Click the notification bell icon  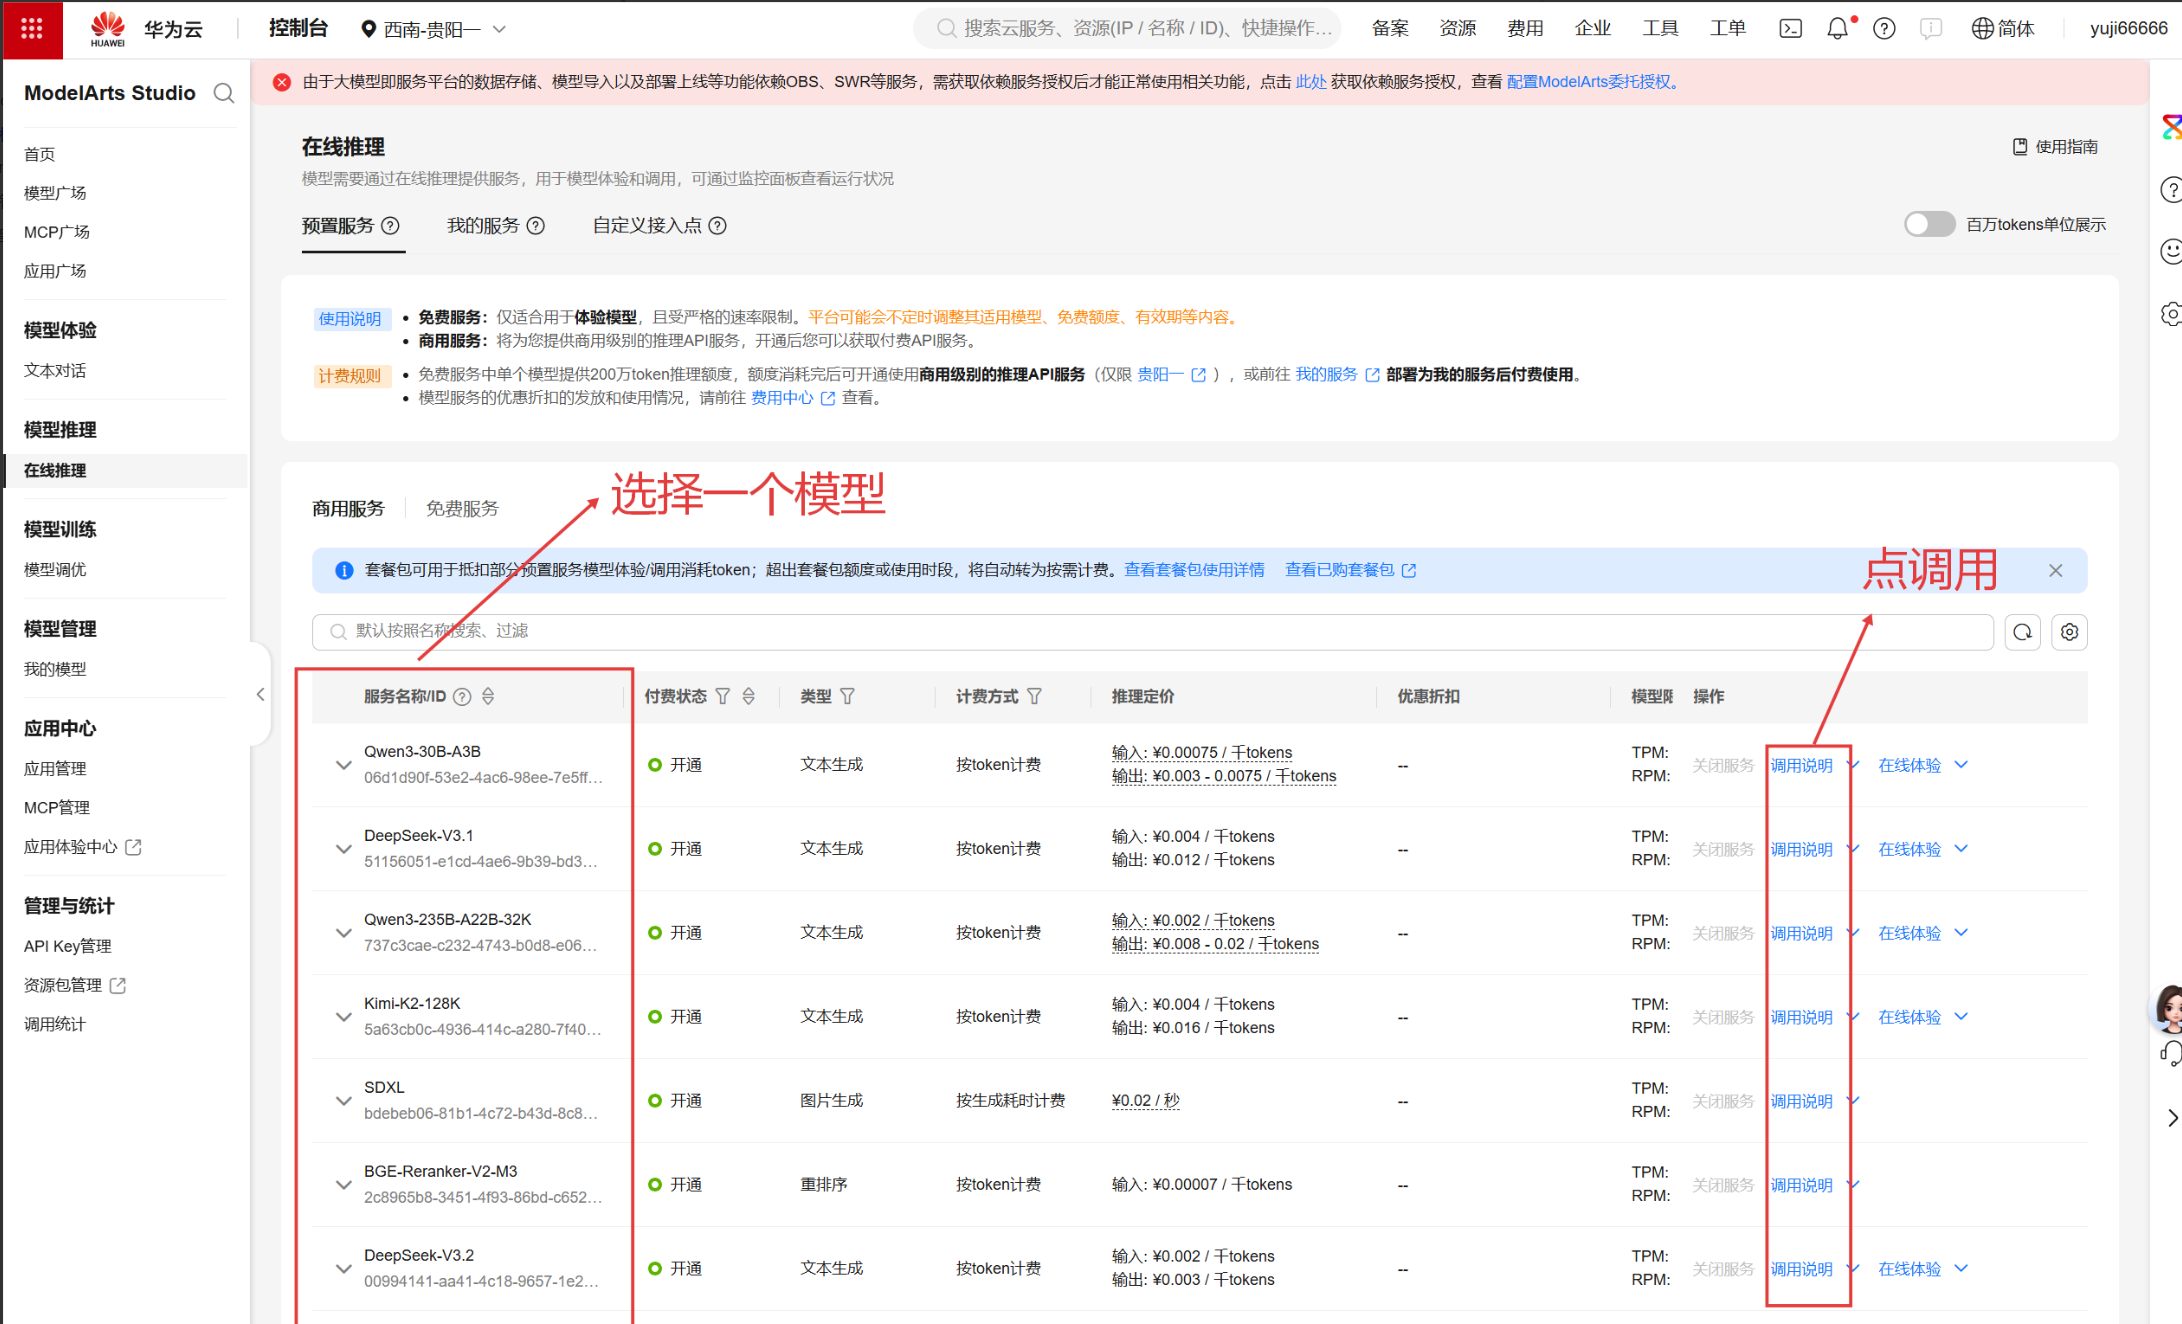pos(1837,29)
